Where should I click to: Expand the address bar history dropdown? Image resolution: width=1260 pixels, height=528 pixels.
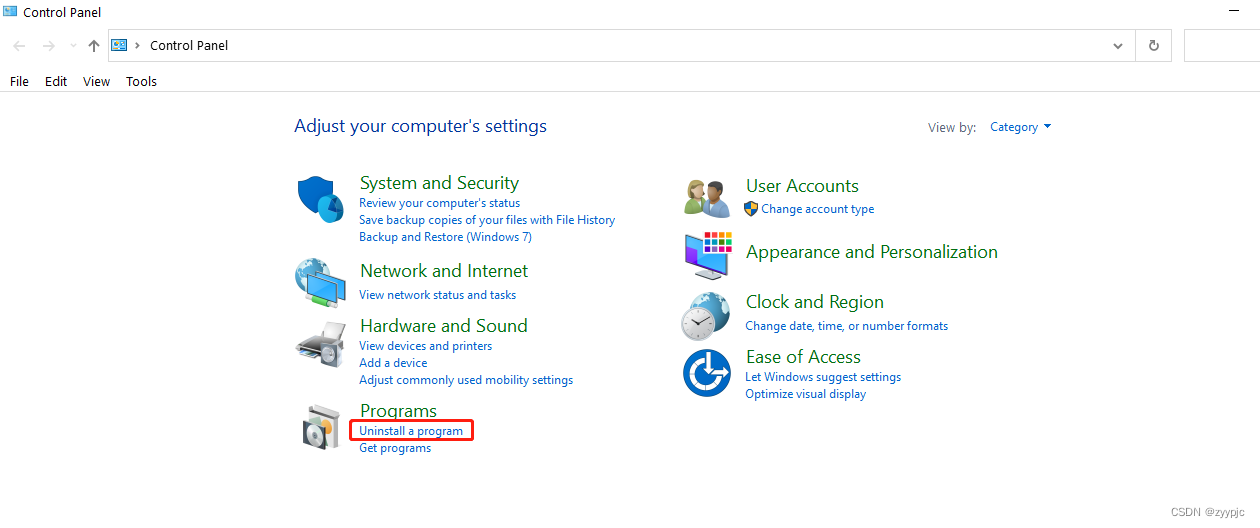coord(1118,46)
